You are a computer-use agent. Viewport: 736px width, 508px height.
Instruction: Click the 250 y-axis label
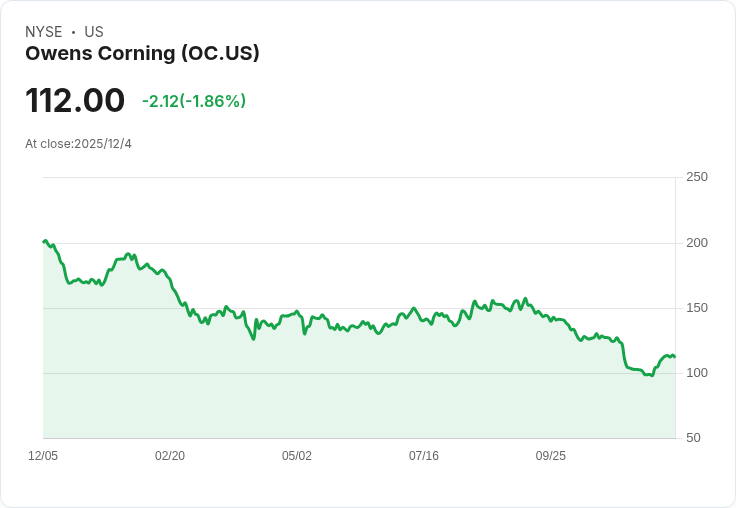697,177
